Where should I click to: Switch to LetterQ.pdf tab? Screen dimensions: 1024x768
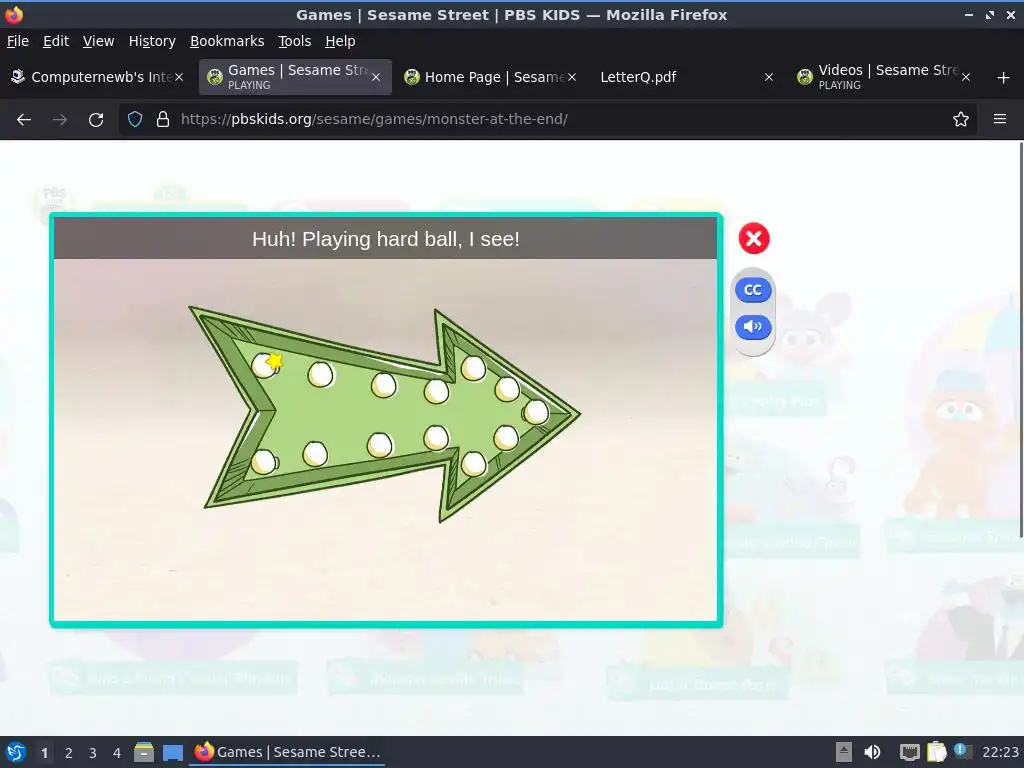coord(686,77)
